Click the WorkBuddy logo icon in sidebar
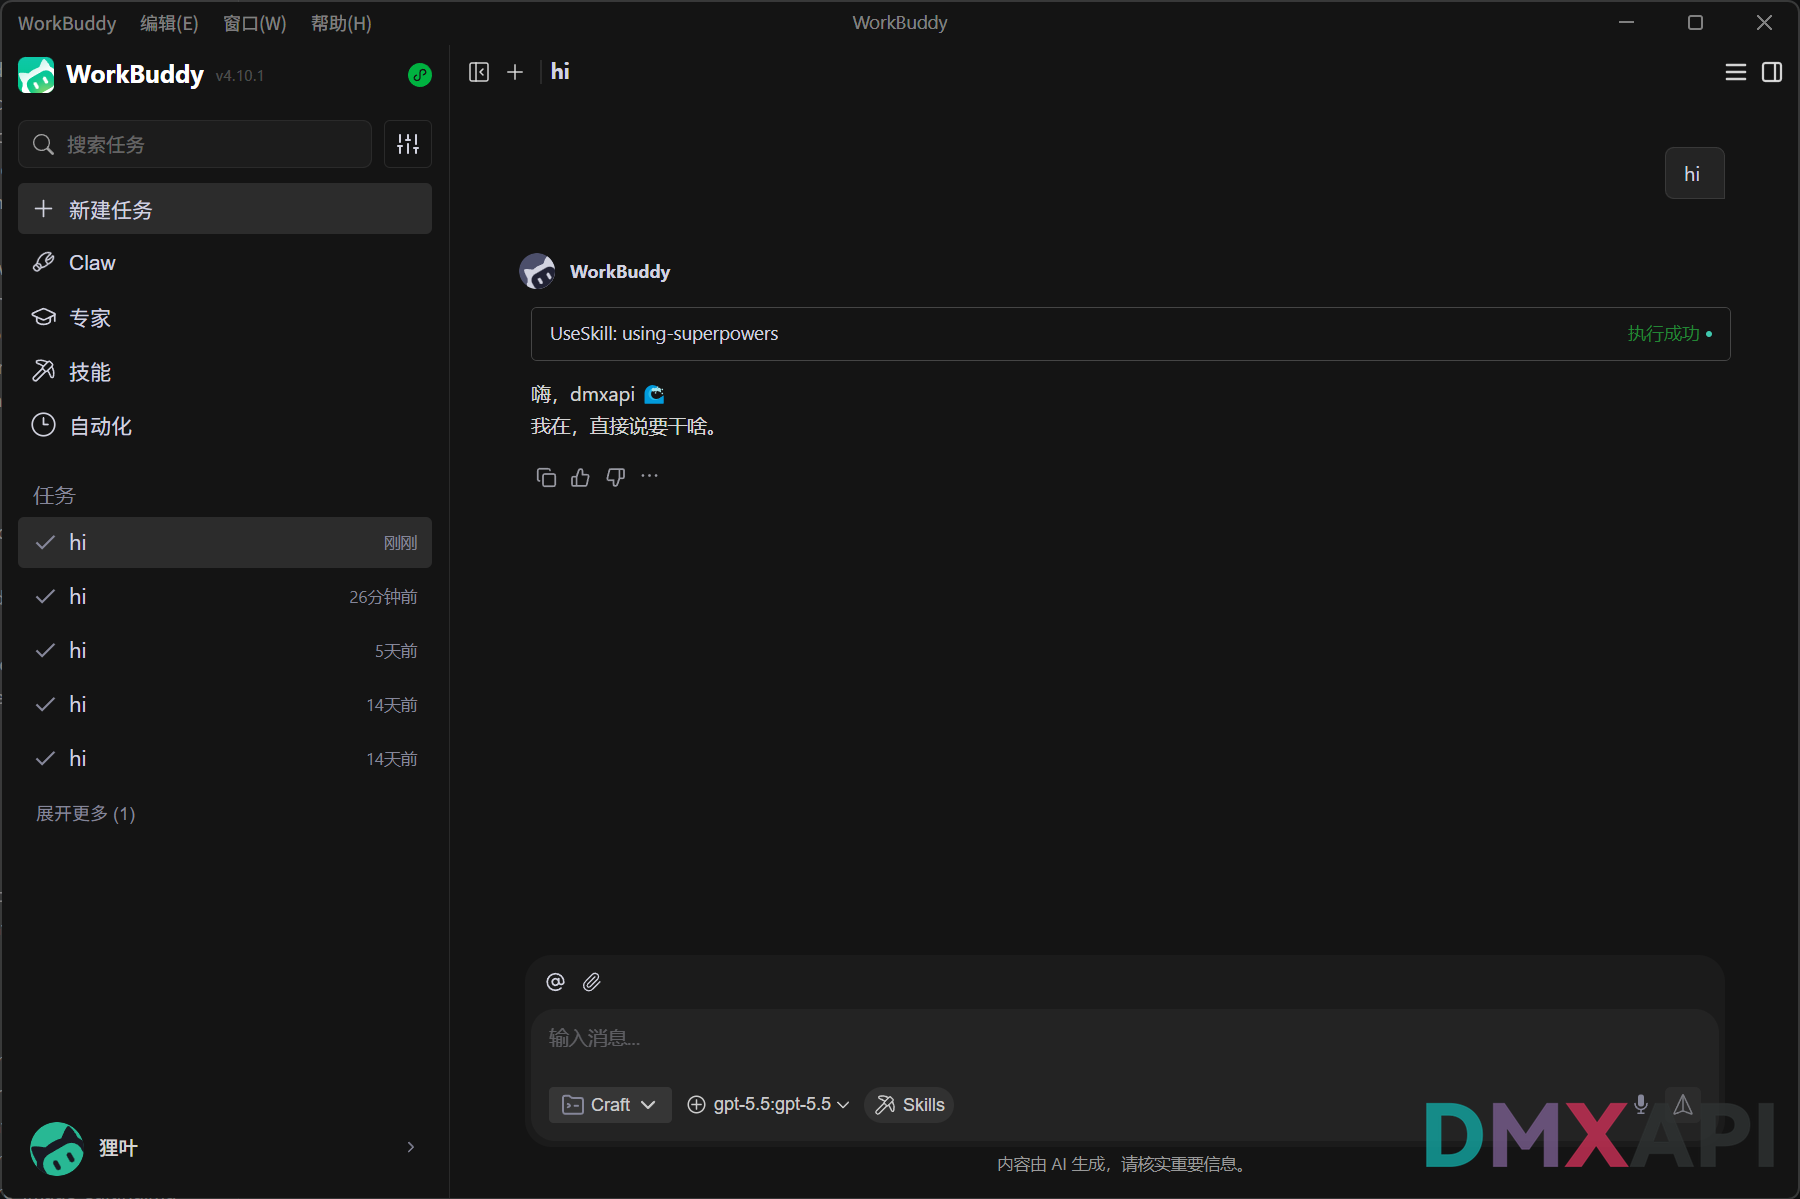 pos(36,75)
